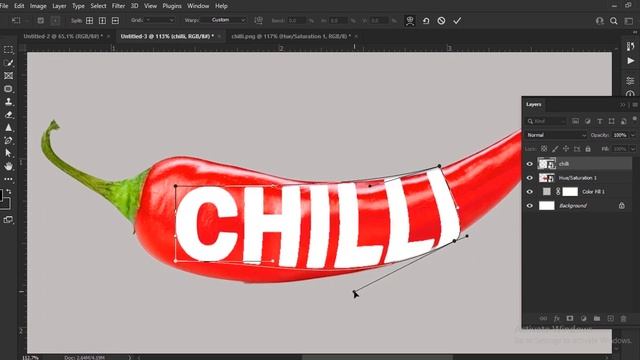Filter layers by shape layers icon
Image resolution: width=640 pixels, height=360 pixels.
(x=611, y=121)
